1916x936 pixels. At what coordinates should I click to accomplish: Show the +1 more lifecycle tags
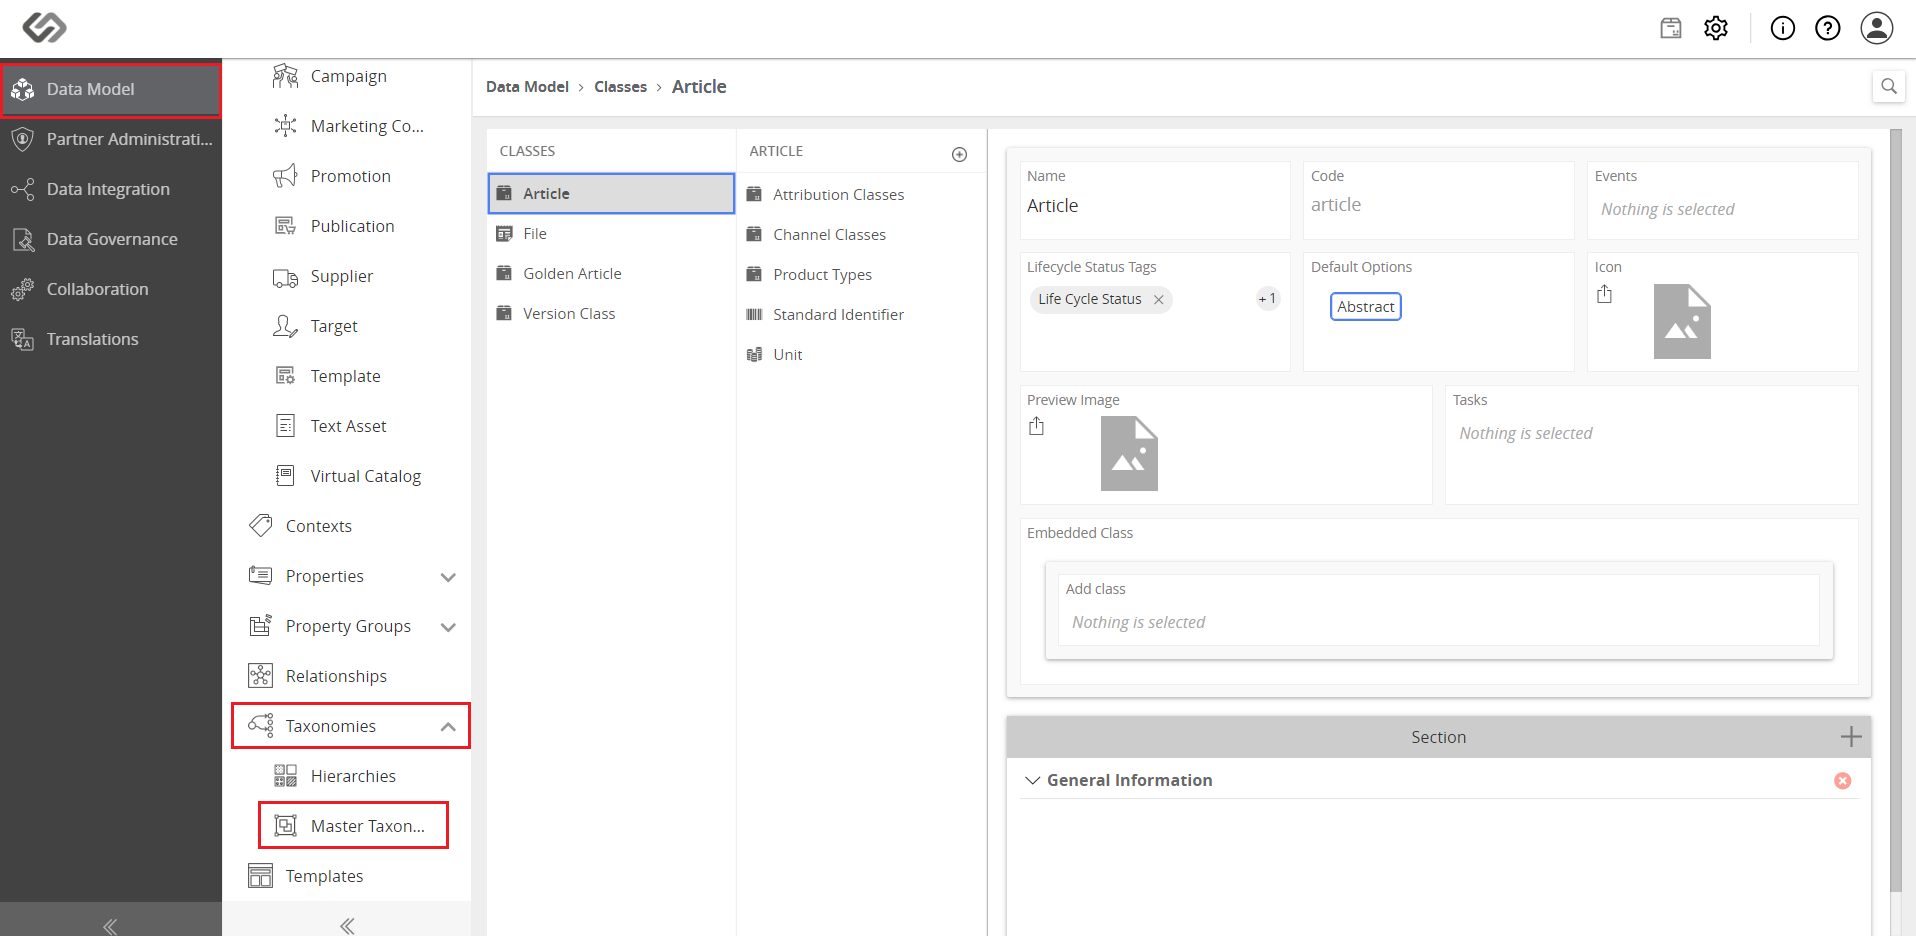(x=1267, y=299)
